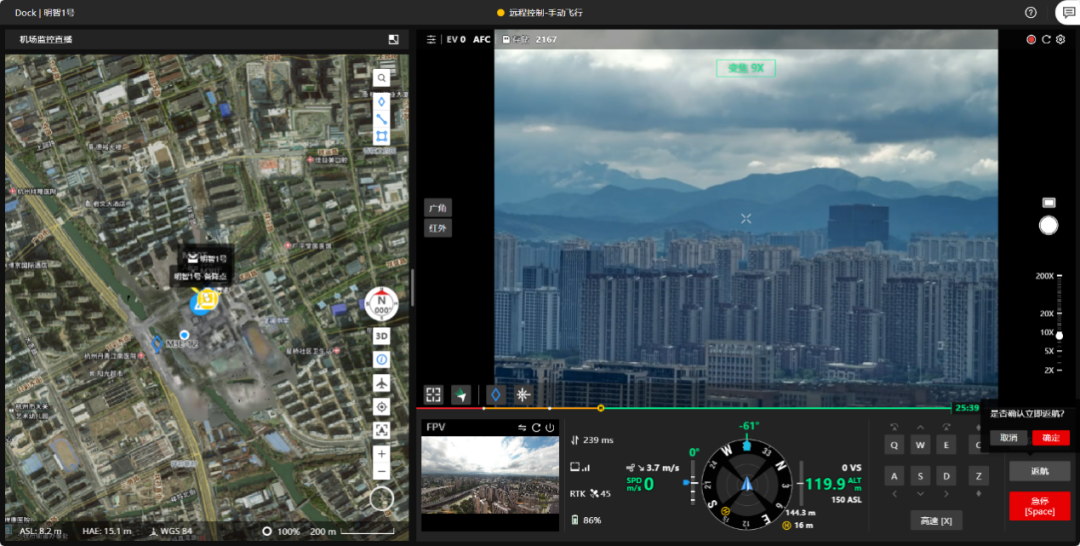The height and width of the screenshot is (546, 1080).
Task: Confirm return home with 确定
Action: [x=1051, y=438]
